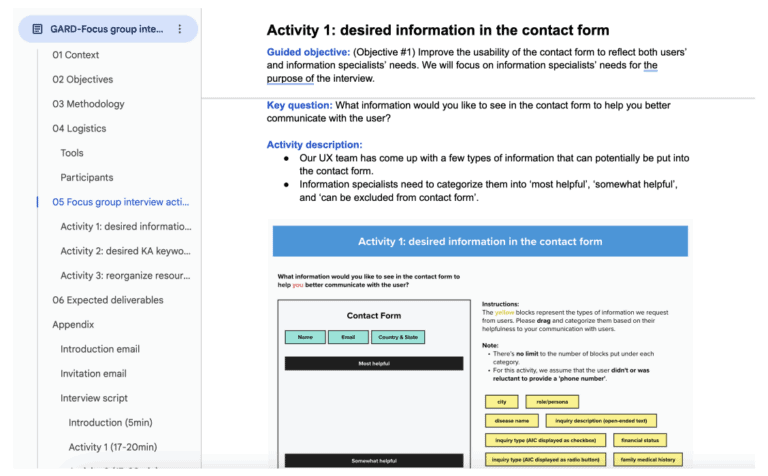Jump to 02 Objectives in outline
This screenshot has height=476, width=768.
(x=83, y=79)
